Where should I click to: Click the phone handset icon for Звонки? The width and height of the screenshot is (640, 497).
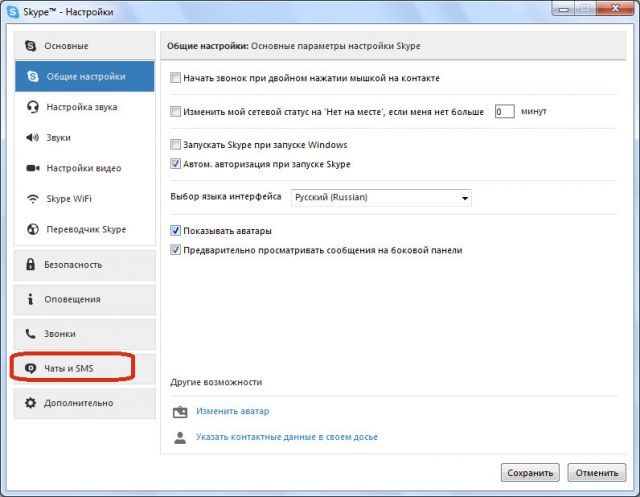[30, 334]
